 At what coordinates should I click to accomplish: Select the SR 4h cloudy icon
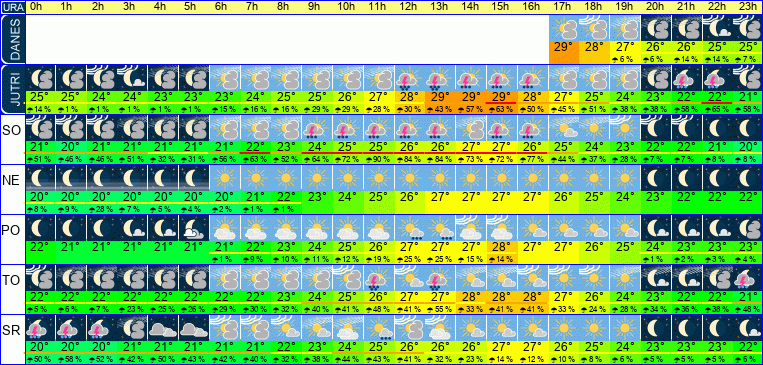(164, 328)
